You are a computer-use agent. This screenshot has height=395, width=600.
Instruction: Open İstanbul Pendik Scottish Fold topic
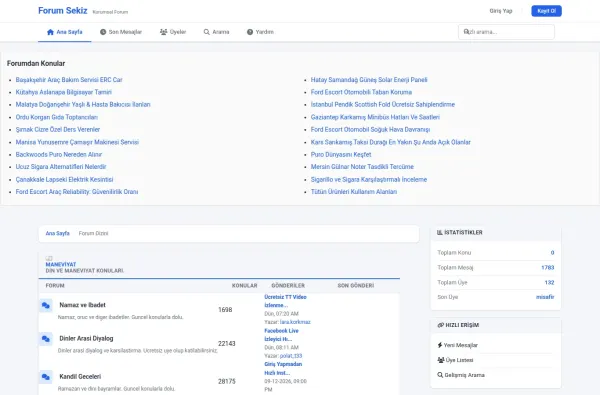(383, 104)
